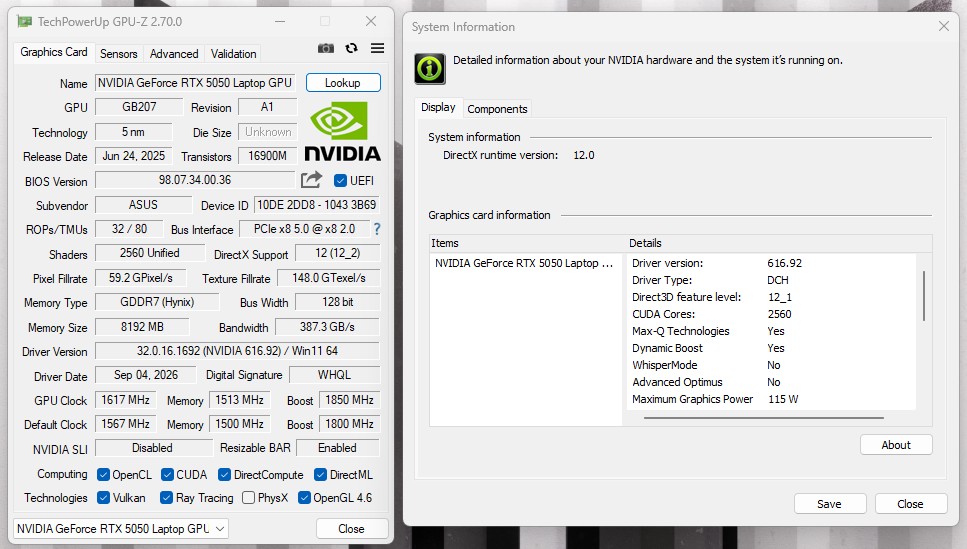
Task: Click the Dynamic Boost row
Action: click(x=771, y=348)
